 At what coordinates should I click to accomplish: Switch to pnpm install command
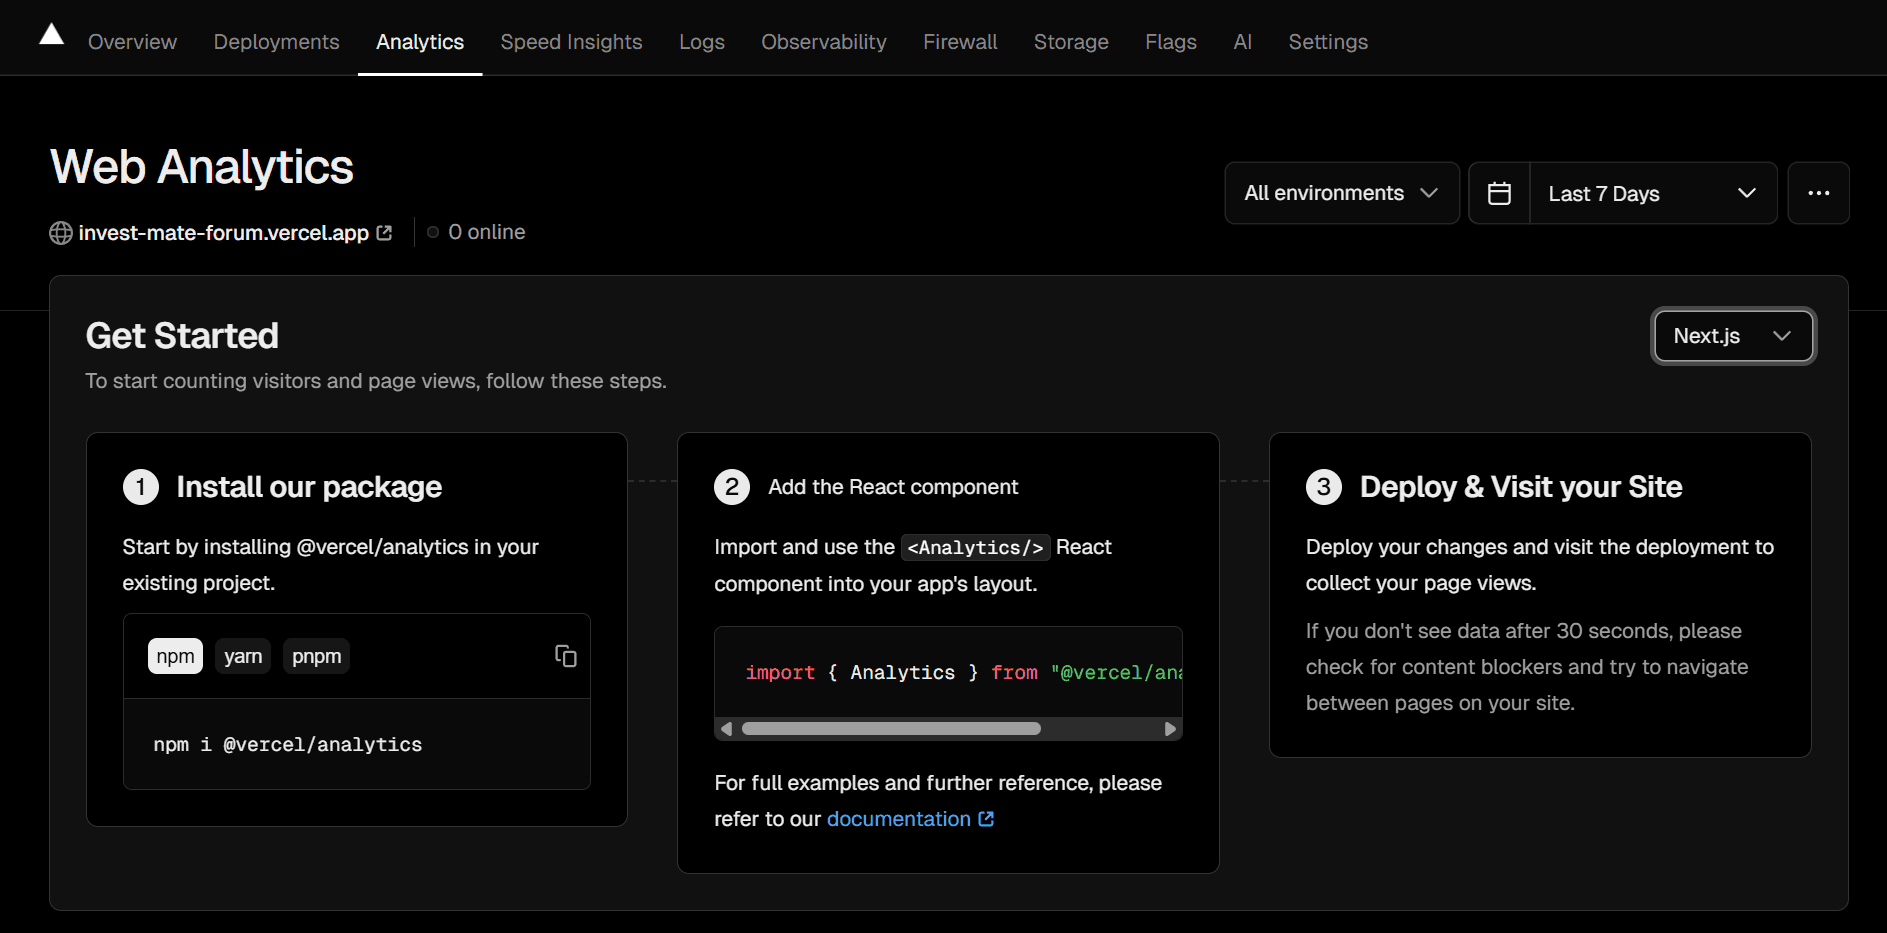coord(316,656)
